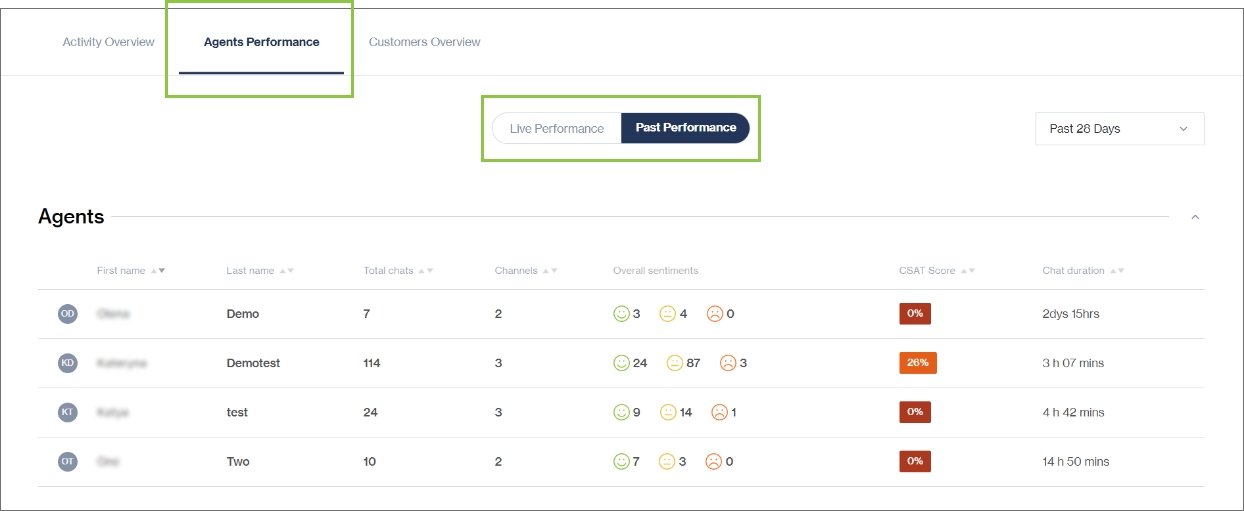Click the OD avatar icon for Demo
The height and width of the screenshot is (511, 1244).
coord(68,314)
